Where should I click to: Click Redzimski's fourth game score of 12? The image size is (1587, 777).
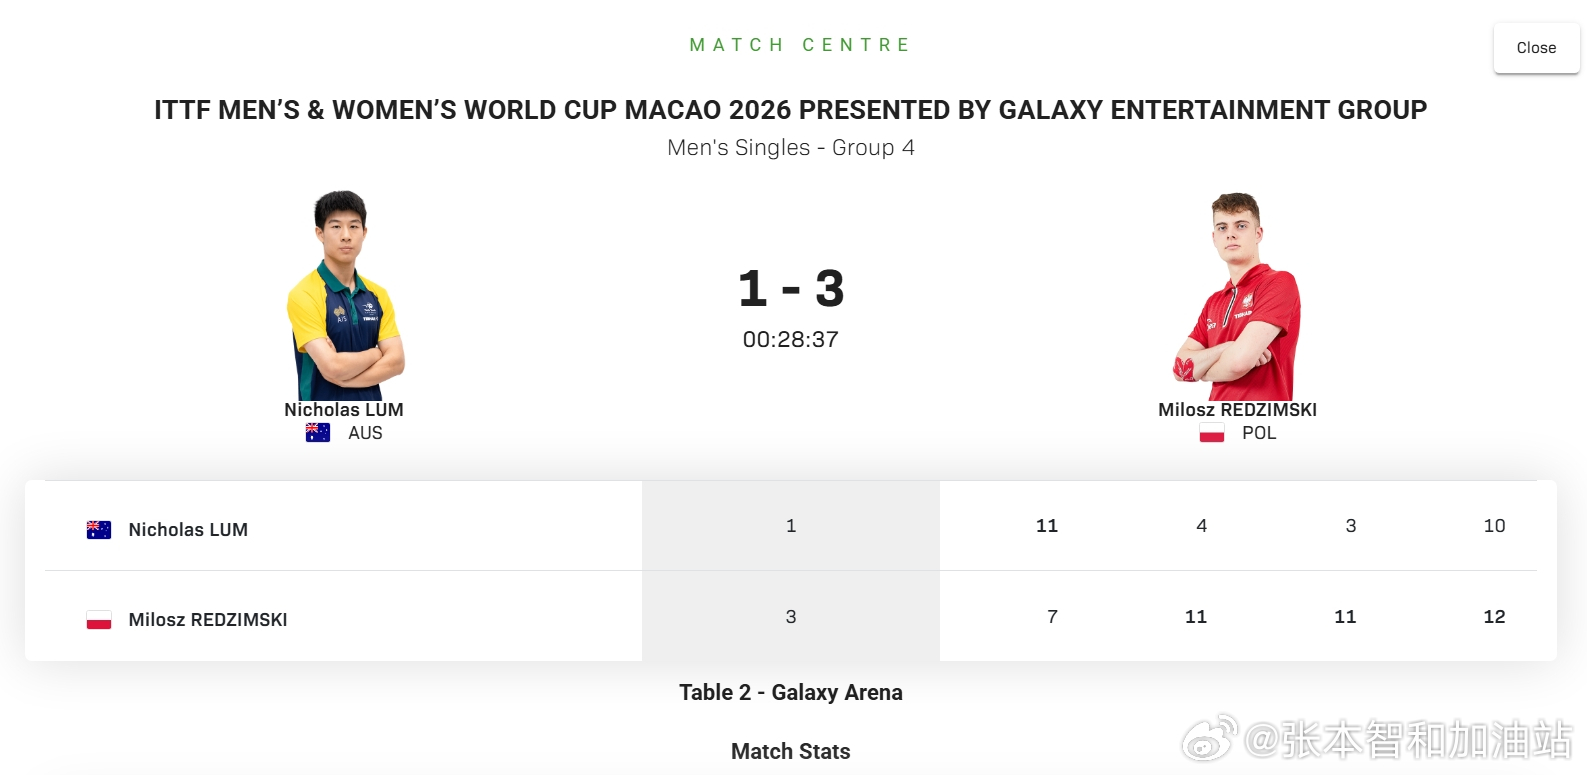[x=1494, y=617]
